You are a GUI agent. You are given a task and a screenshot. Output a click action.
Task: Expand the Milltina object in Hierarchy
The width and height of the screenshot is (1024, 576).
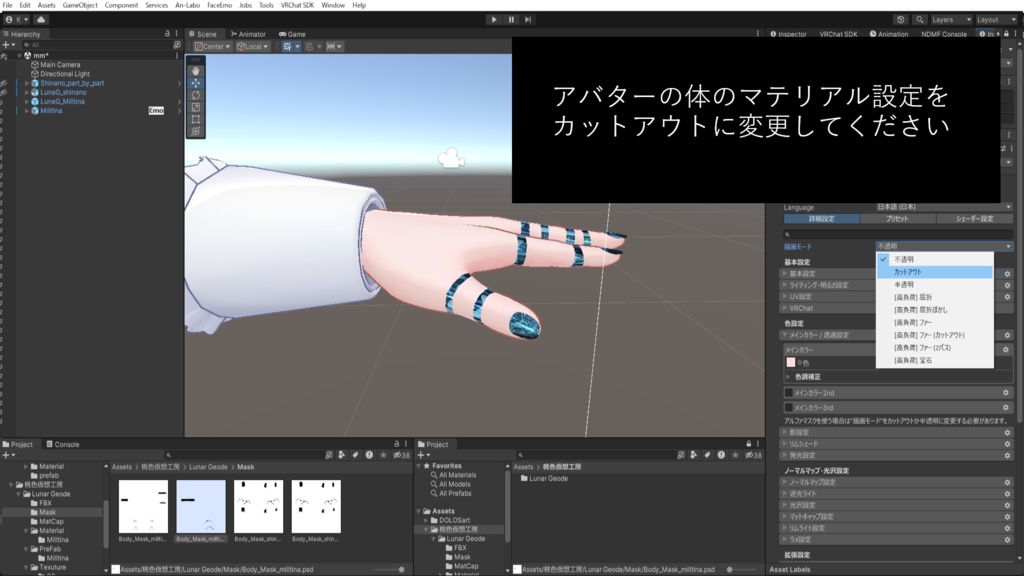[x=27, y=111]
